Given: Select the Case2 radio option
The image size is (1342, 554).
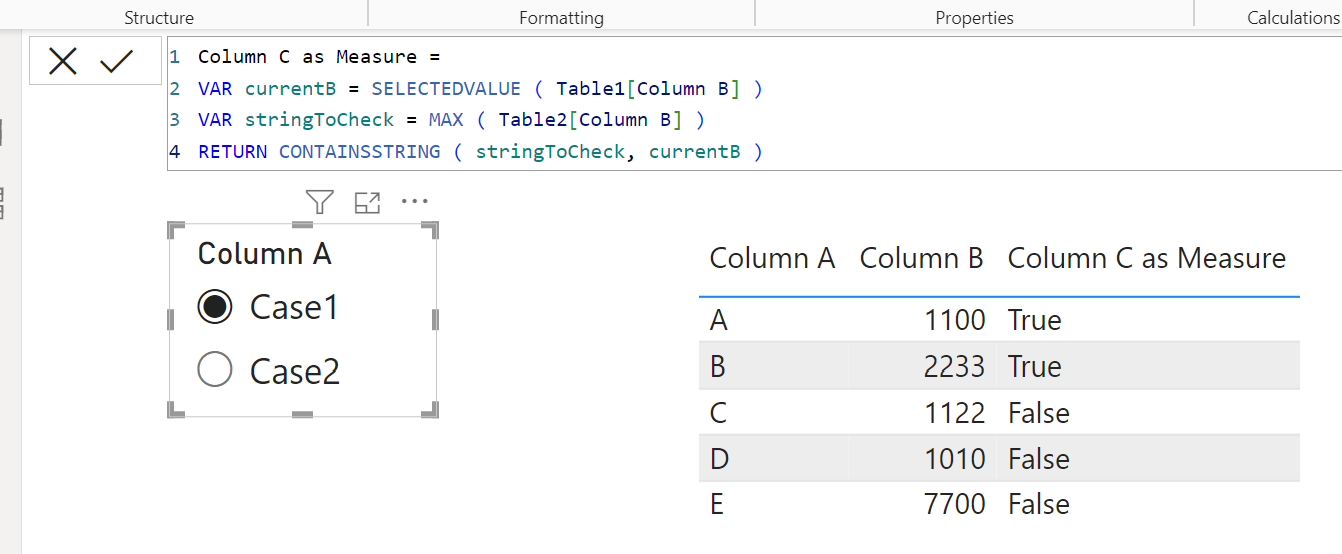Looking at the screenshot, I should coord(215,370).
